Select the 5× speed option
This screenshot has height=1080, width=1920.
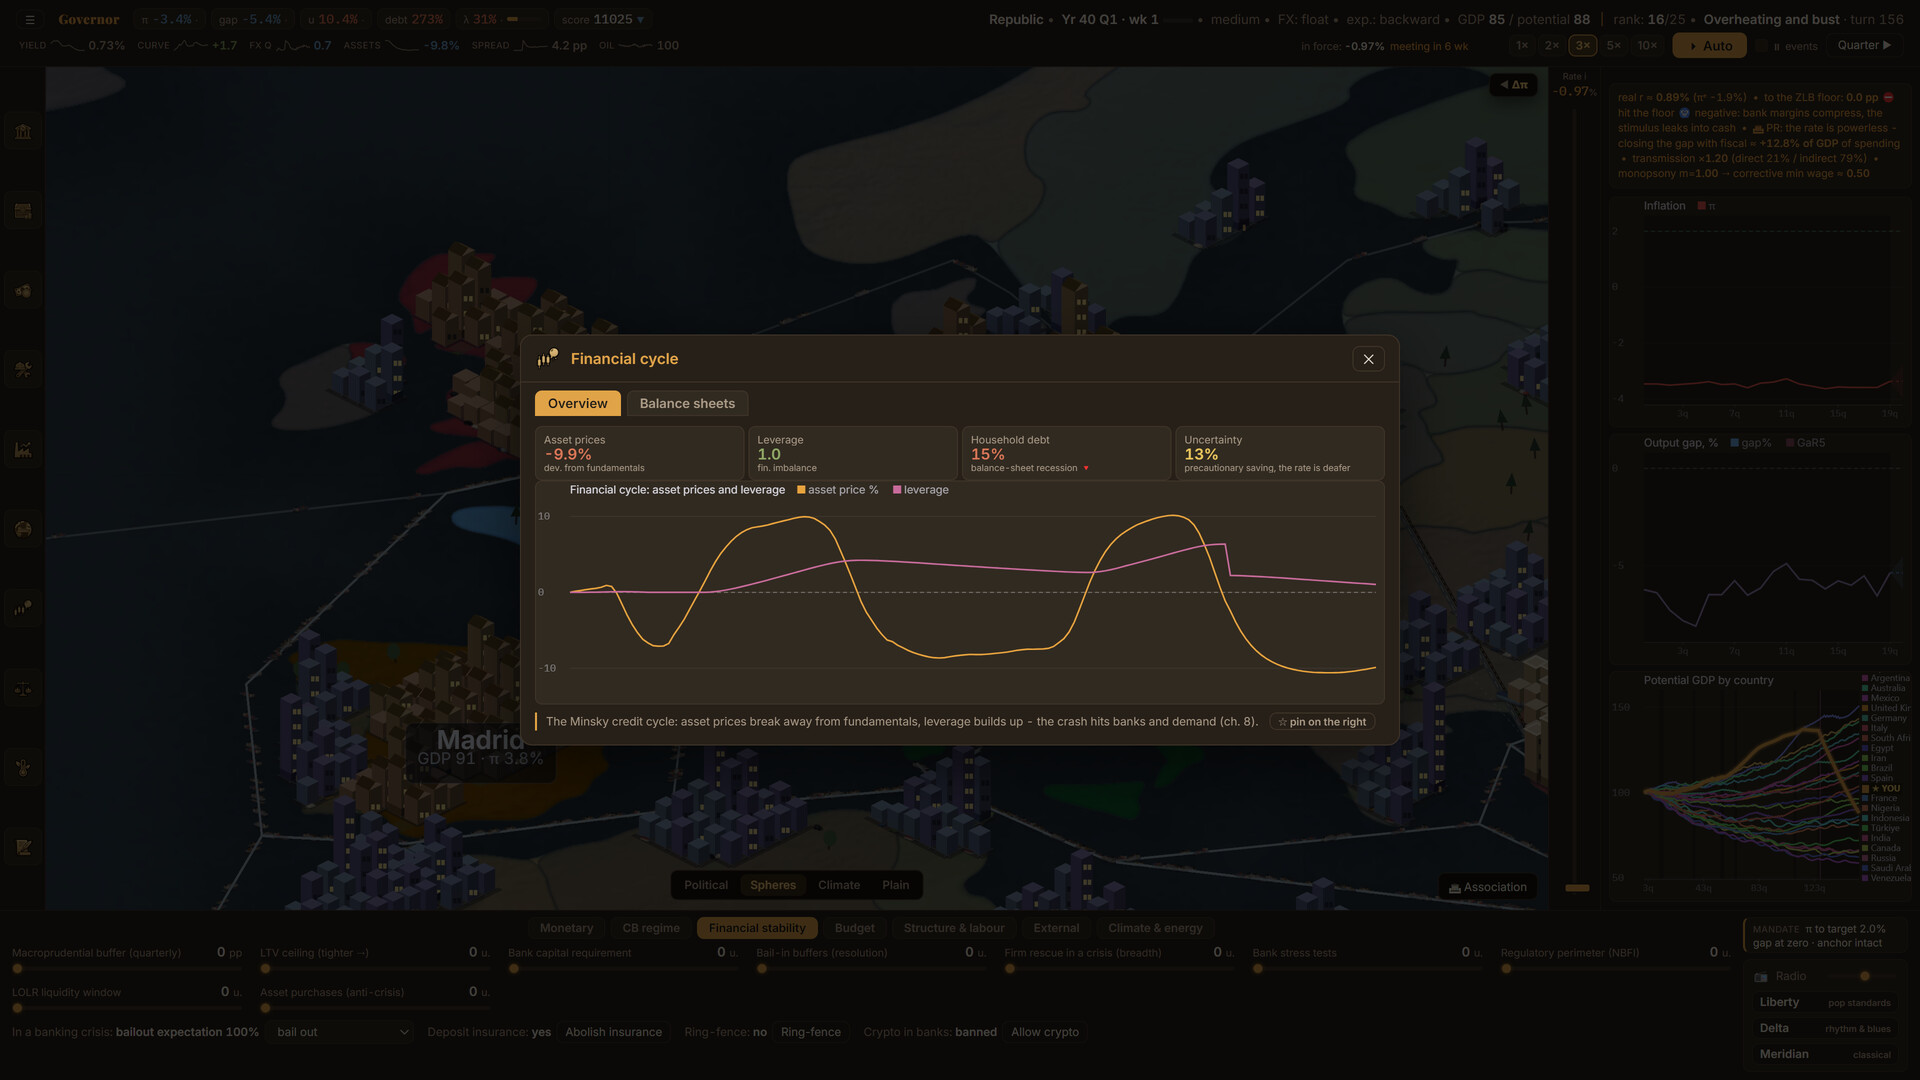(1613, 45)
